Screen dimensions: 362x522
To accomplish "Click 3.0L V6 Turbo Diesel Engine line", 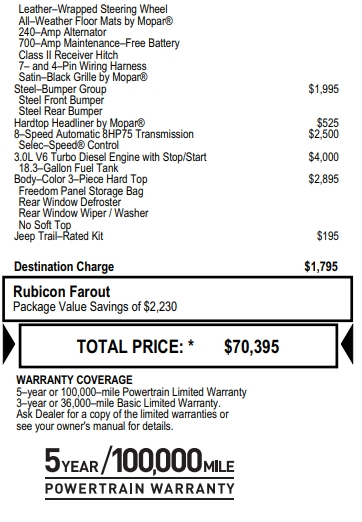I will tap(110, 157).
